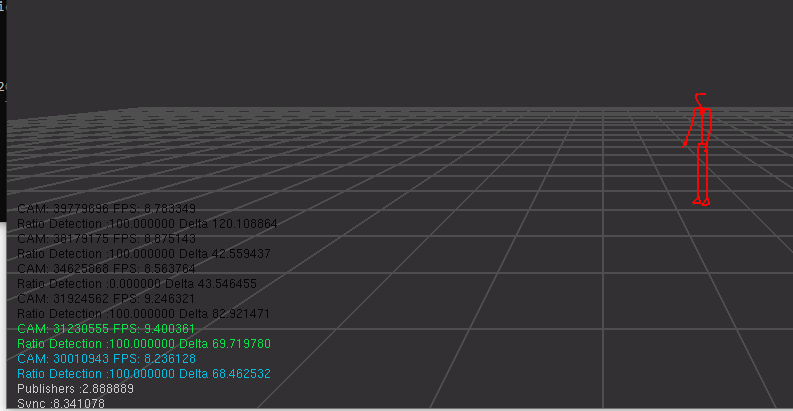Viewport: 793px width, 411px height.
Task: Click the Ratio Detection Delta 120.108864 line
Action: pos(147,224)
